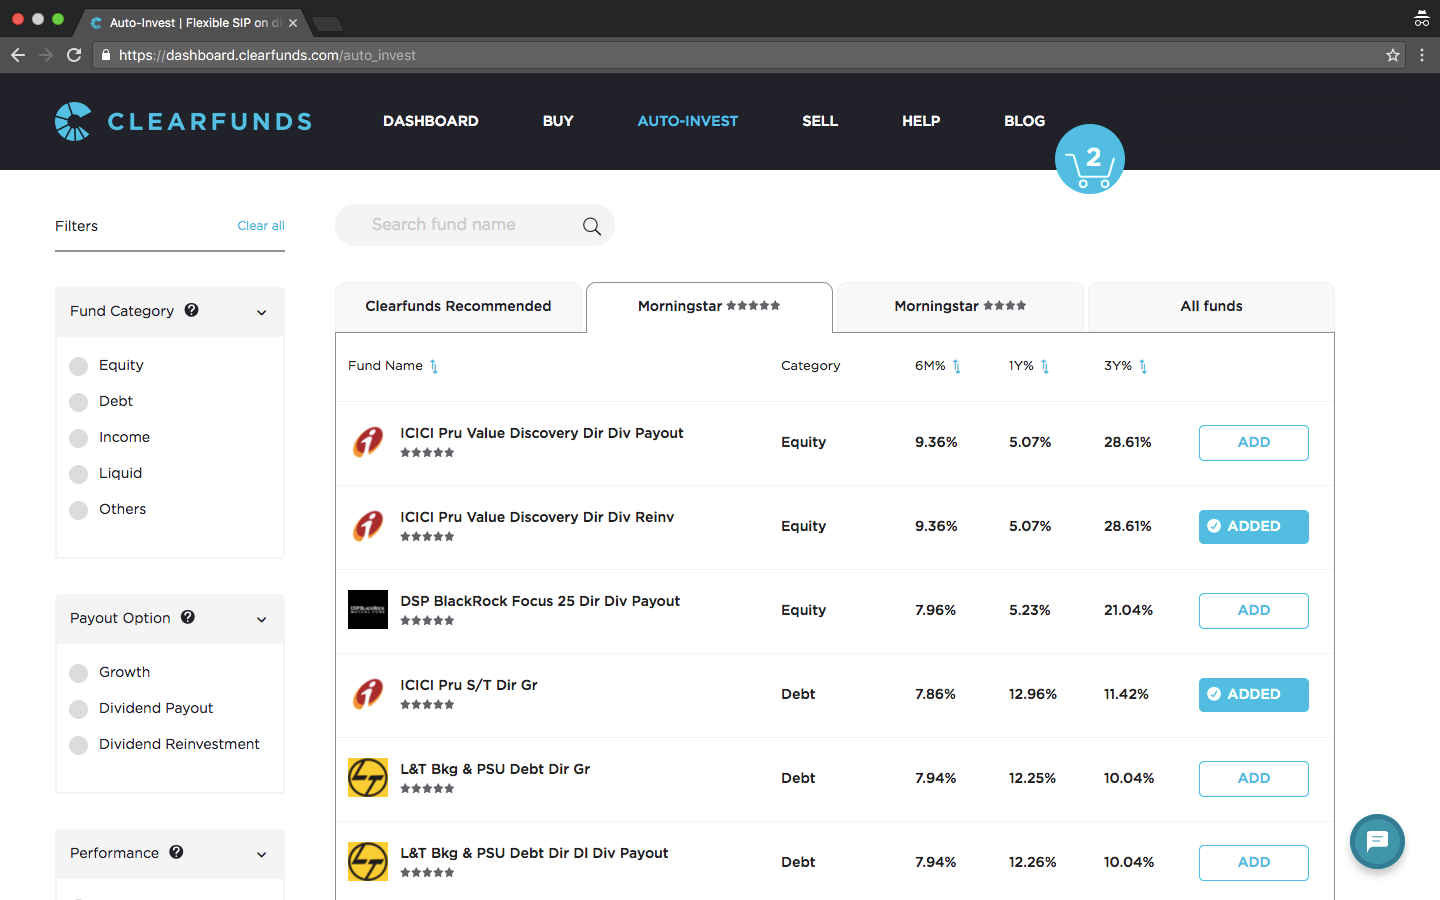The width and height of the screenshot is (1440, 900).
Task: Select the Growth payout option
Action: 78,673
